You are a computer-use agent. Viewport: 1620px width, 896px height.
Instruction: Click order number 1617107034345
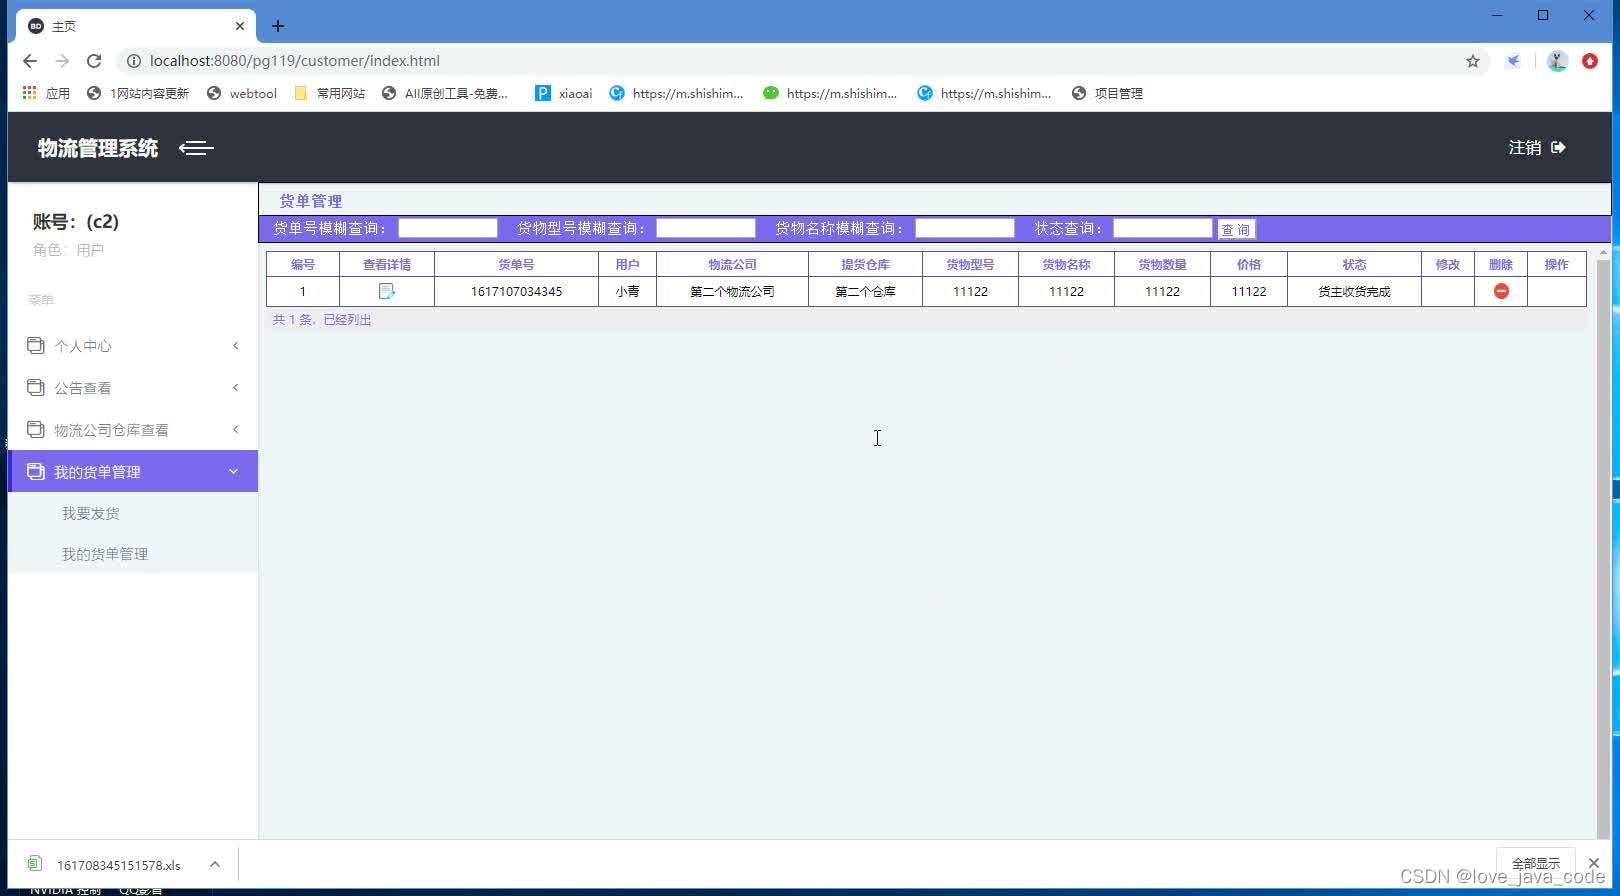516,291
